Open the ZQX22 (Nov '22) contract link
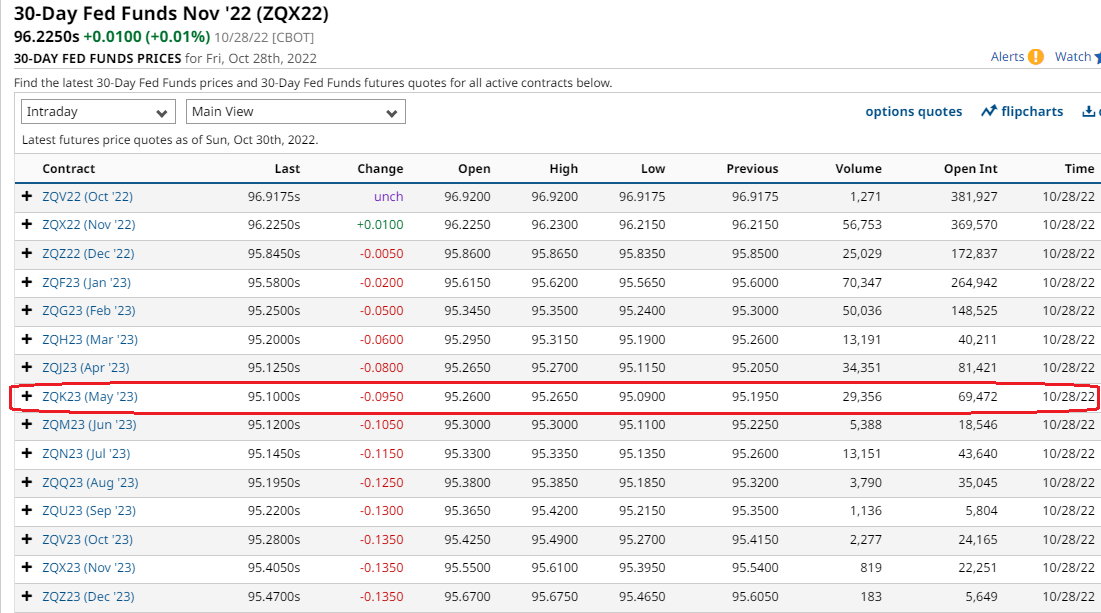The image size is (1101, 613). tap(89, 226)
